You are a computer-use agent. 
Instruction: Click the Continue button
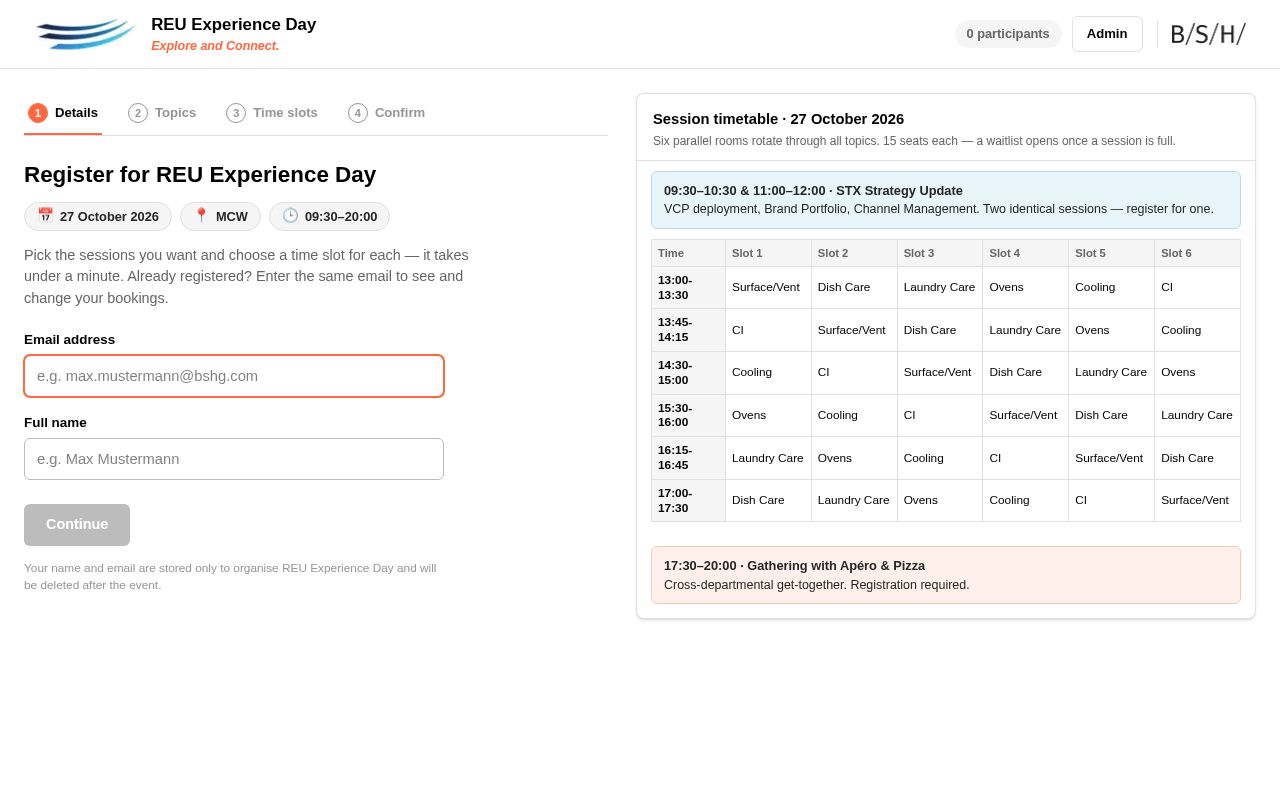pos(77,525)
